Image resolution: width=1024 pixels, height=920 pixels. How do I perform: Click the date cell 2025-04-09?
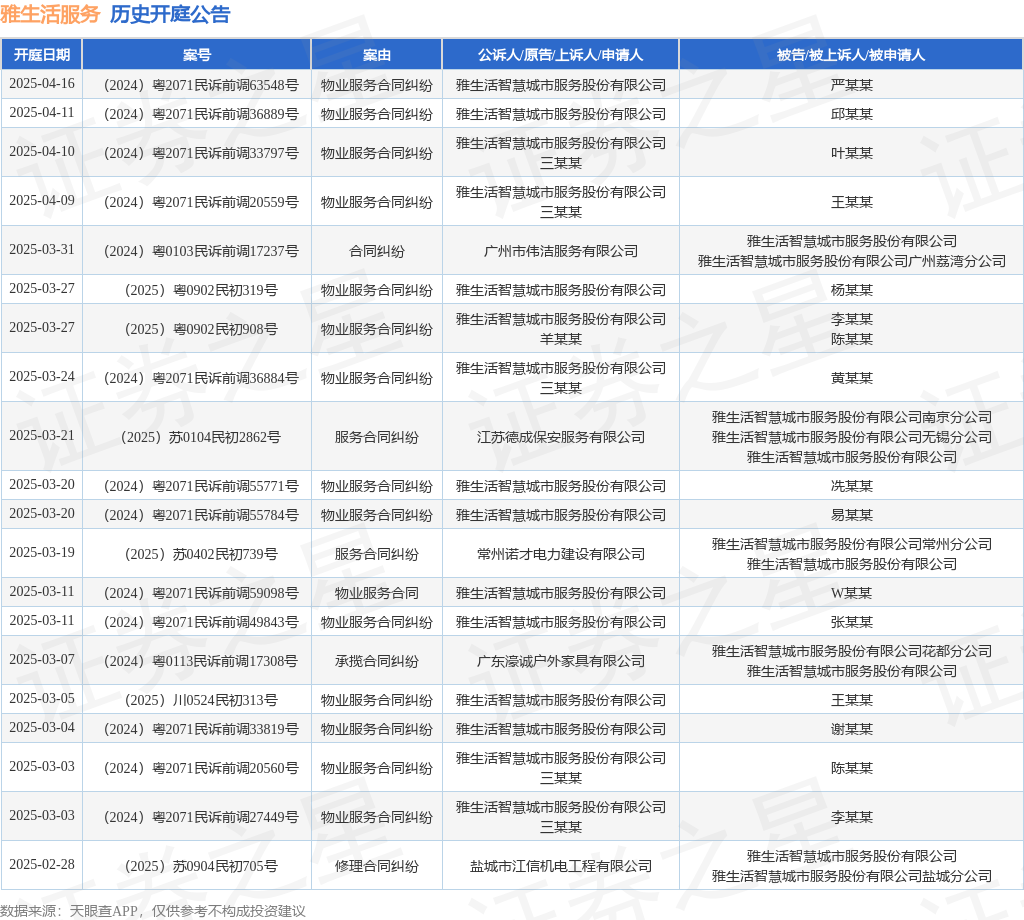(x=42, y=200)
